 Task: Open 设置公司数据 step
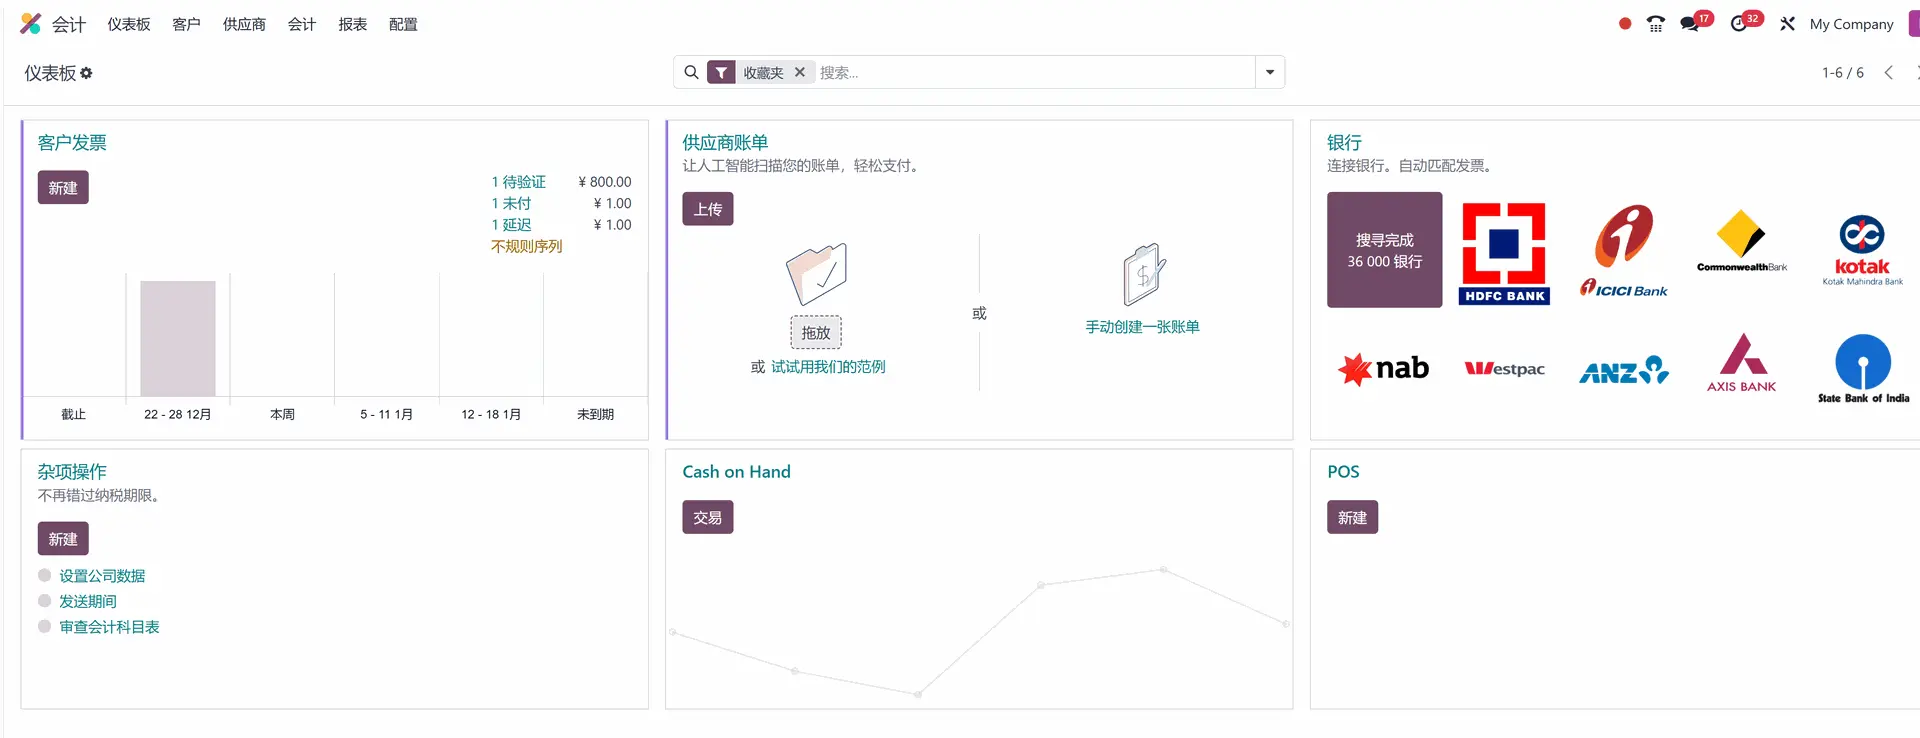(x=102, y=576)
